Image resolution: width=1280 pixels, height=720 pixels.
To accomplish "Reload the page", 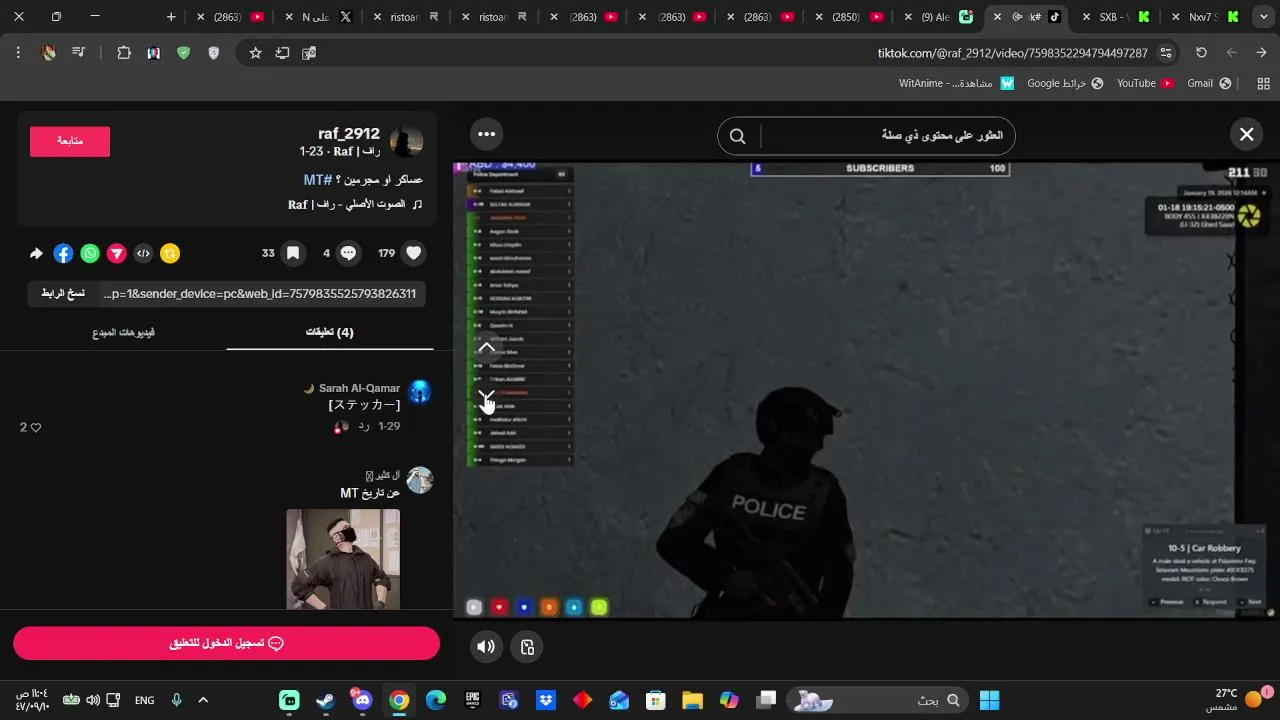I will click(x=1201, y=53).
